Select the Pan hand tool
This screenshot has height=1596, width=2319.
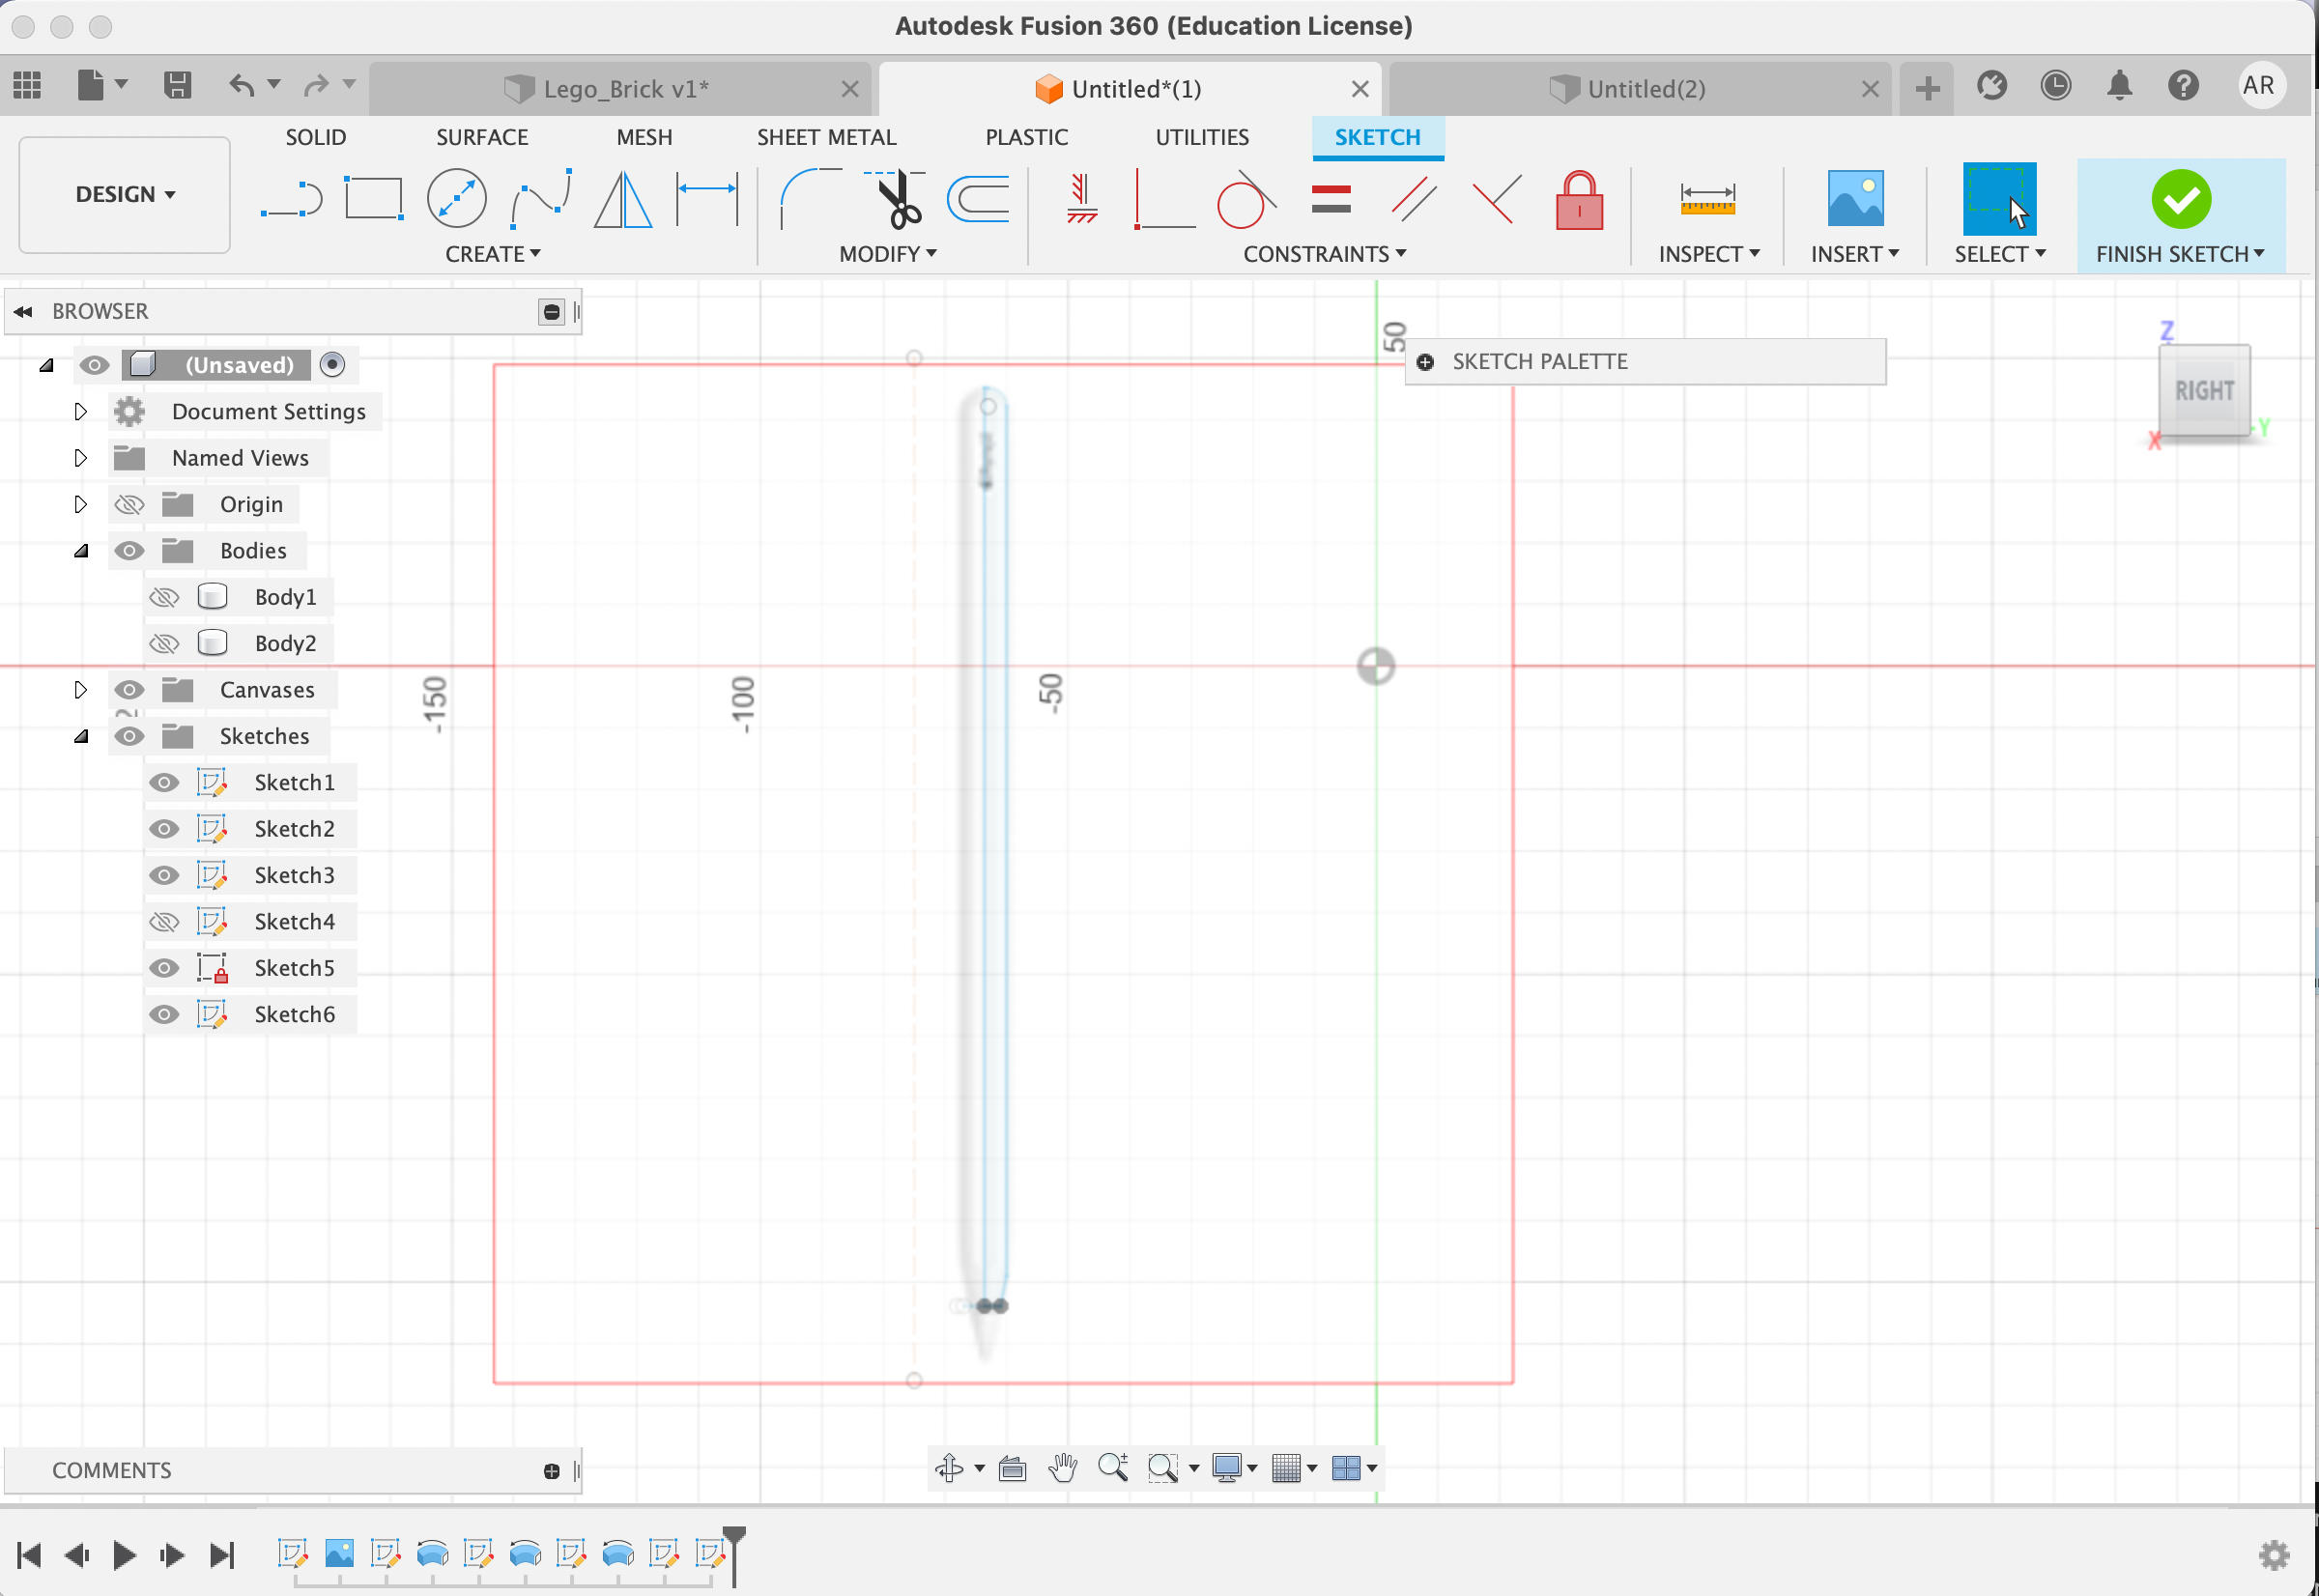tap(1063, 1467)
